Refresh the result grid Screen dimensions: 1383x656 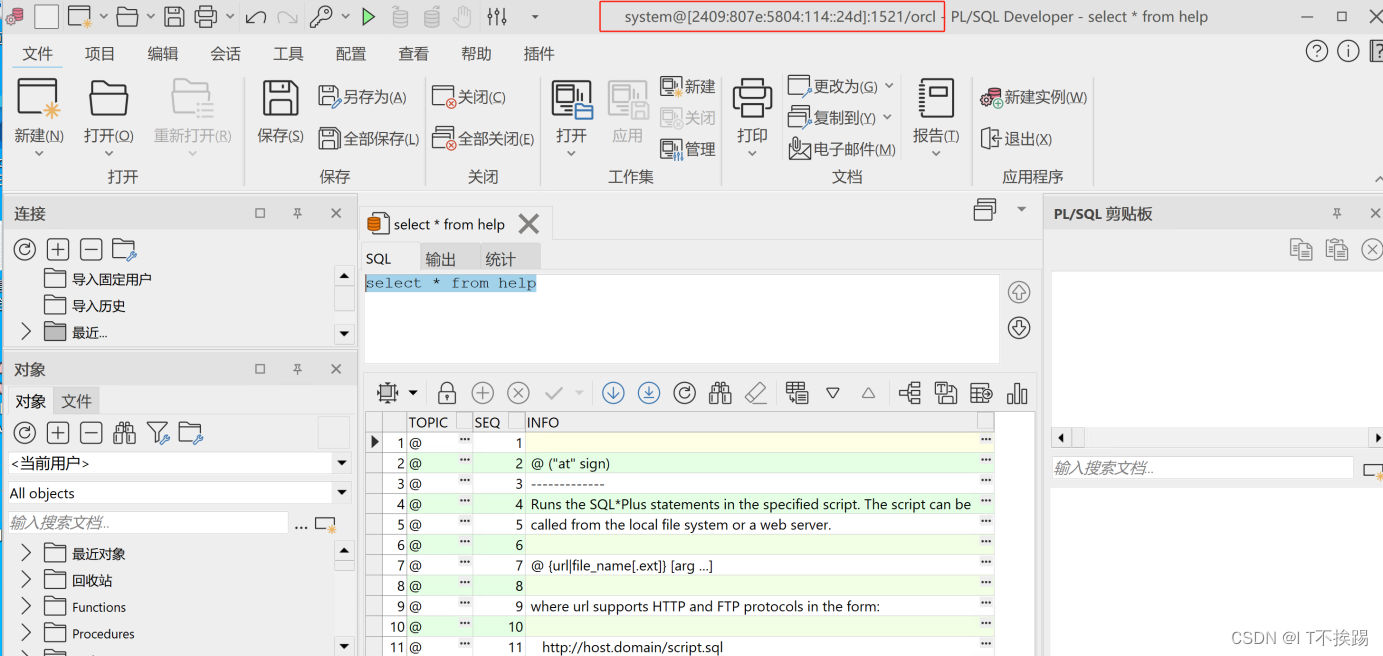(x=684, y=392)
